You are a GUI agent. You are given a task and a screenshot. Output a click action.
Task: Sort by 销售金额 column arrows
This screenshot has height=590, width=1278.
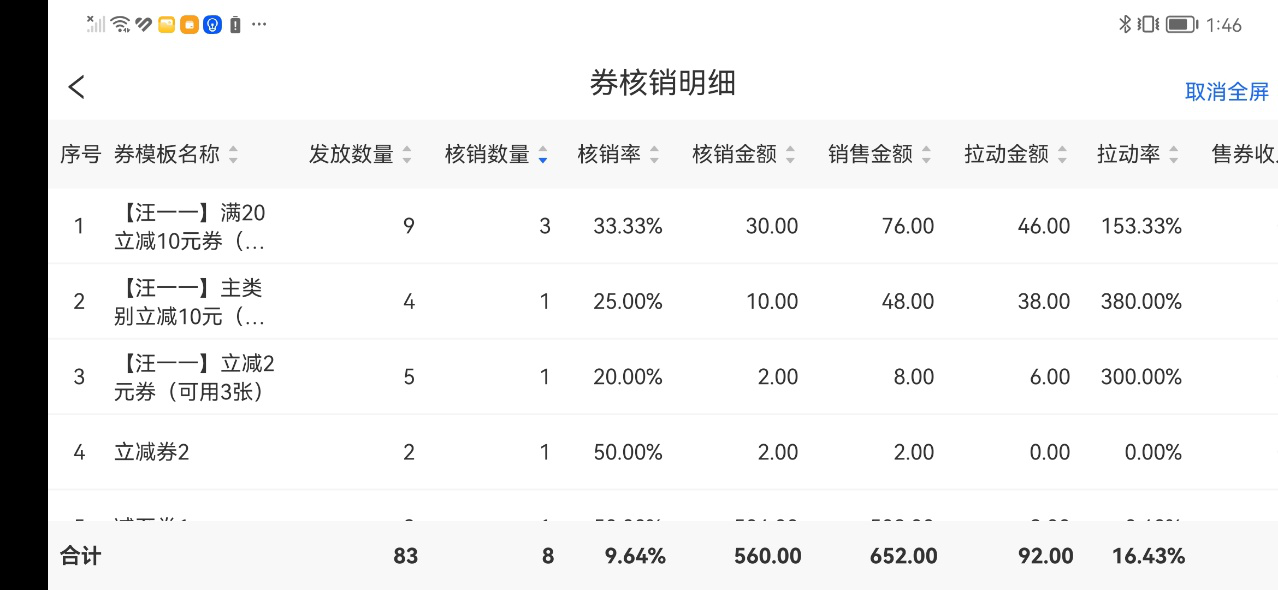coord(926,155)
